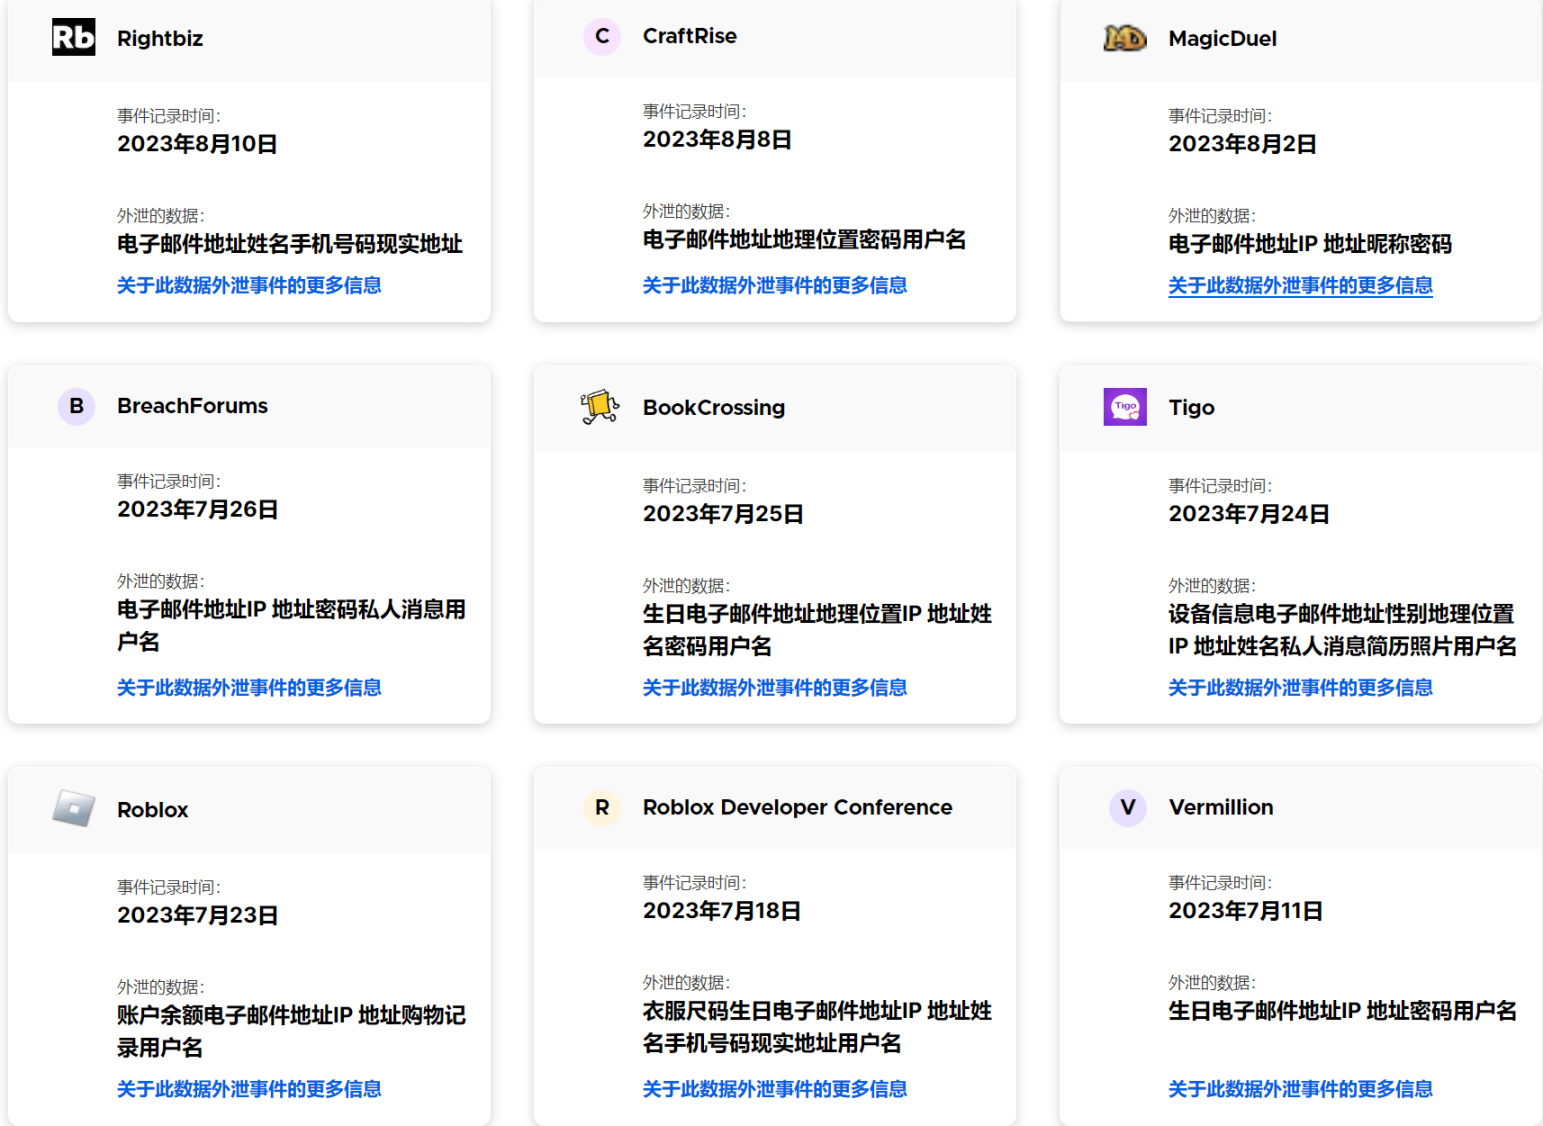Click MagicDuel leaked data list text

[1310, 244]
